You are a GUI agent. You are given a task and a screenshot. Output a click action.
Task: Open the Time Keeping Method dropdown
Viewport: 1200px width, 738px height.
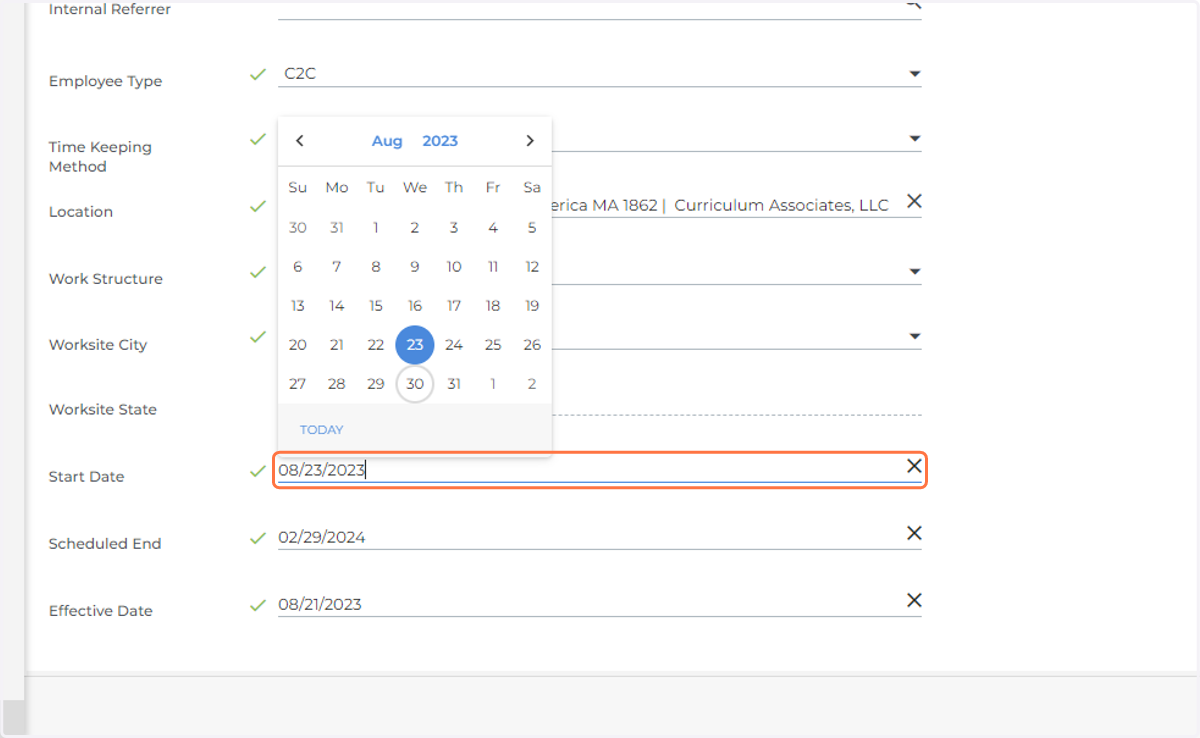tap(914, 139)
